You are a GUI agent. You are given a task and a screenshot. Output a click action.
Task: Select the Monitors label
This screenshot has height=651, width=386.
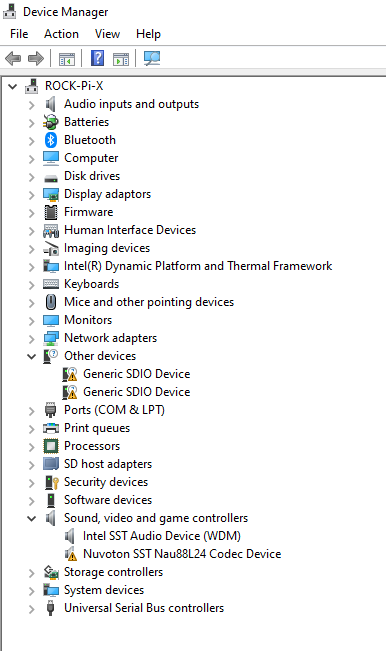click(88, 320)
